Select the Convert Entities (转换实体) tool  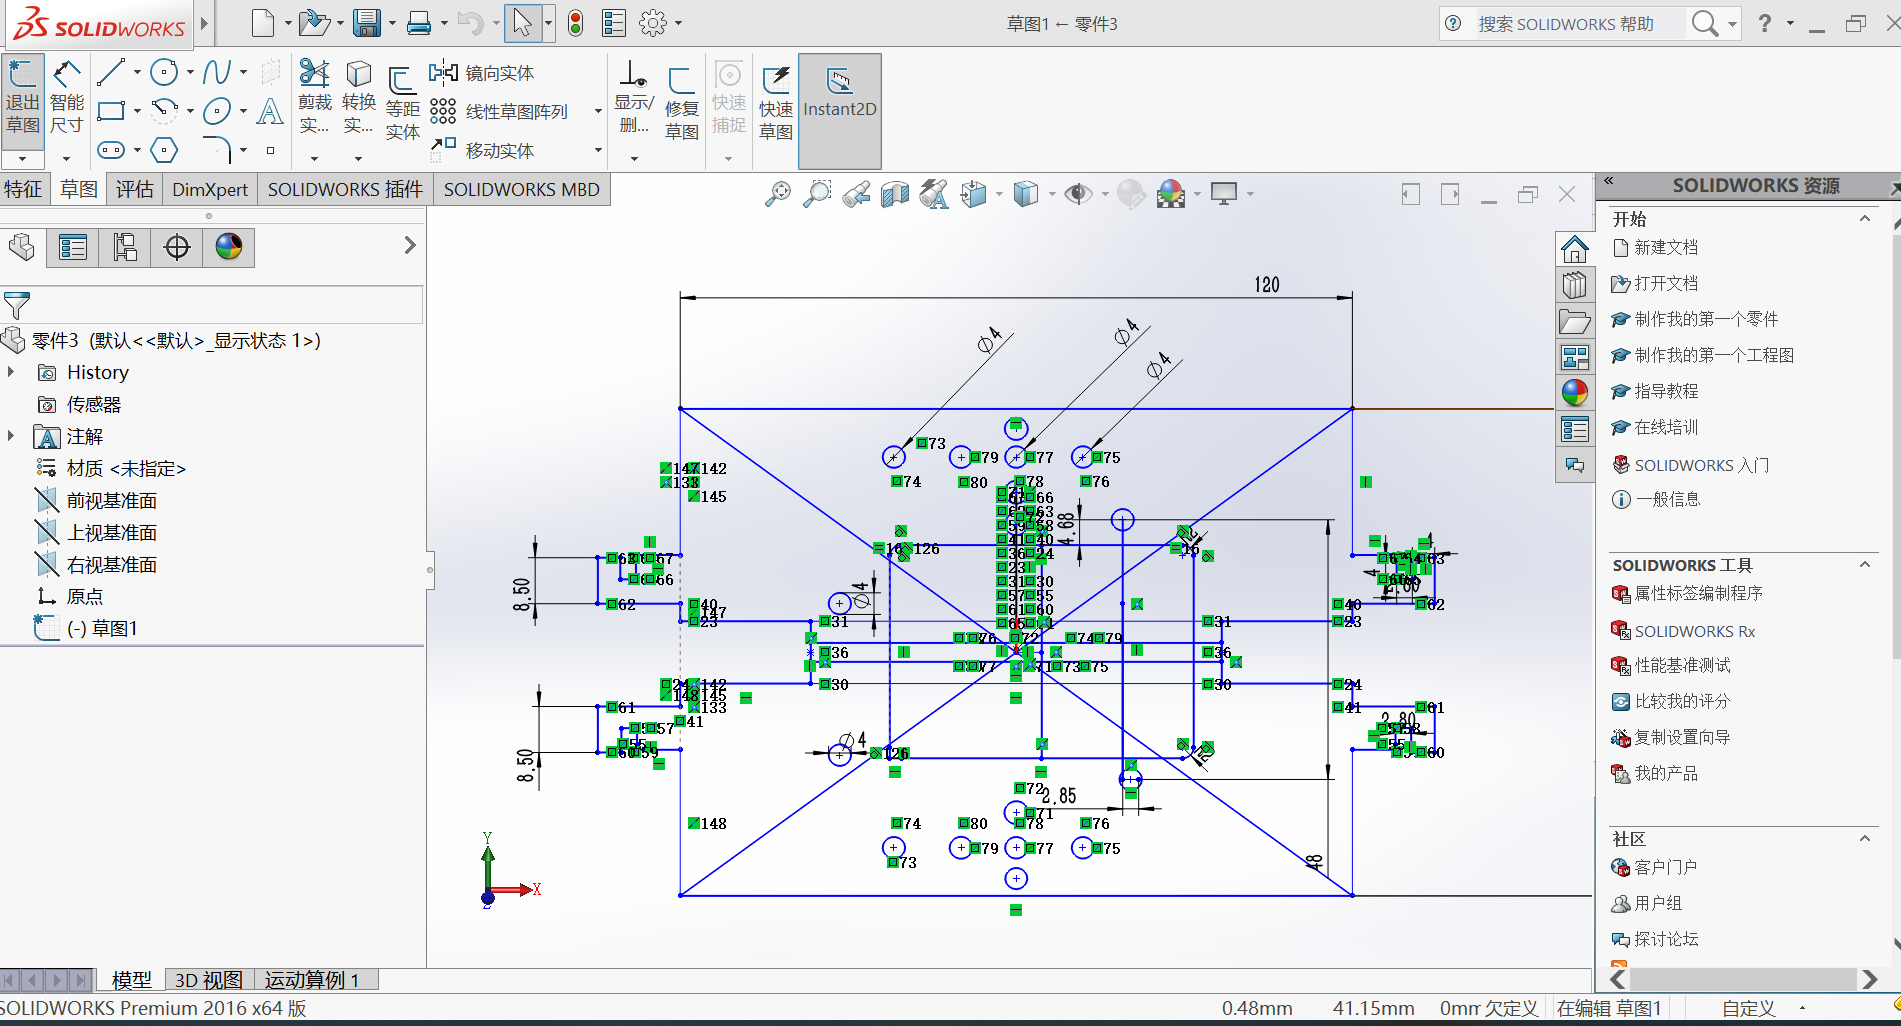click(358, 97)
